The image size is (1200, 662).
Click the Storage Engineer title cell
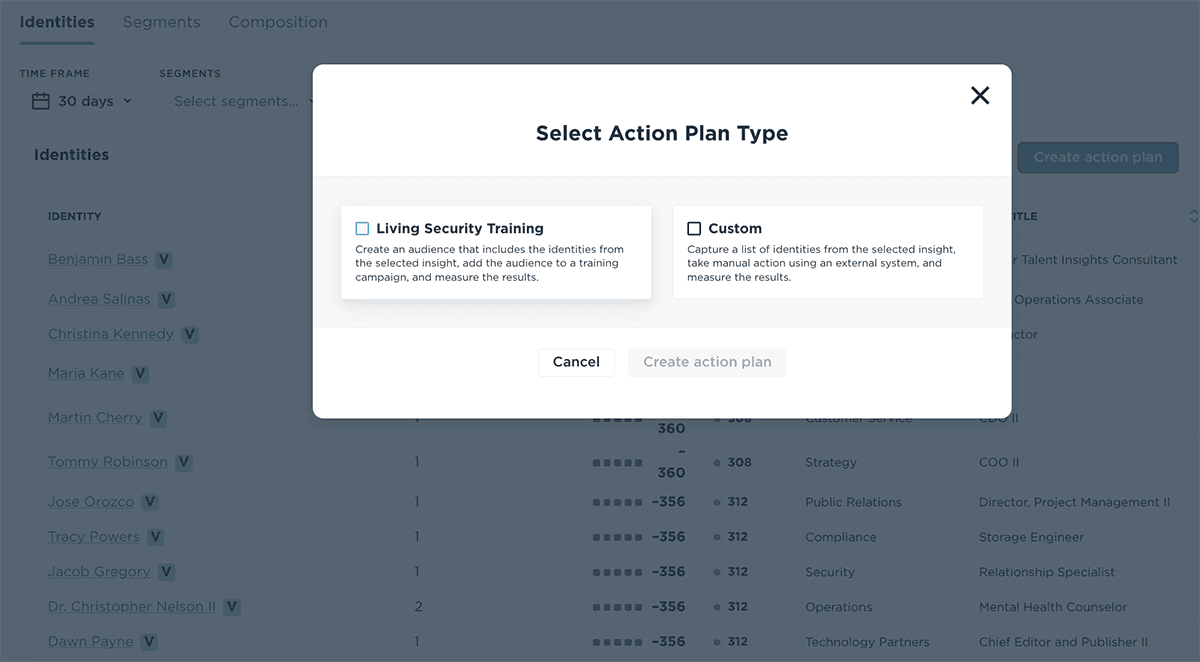coord(1031,537)
